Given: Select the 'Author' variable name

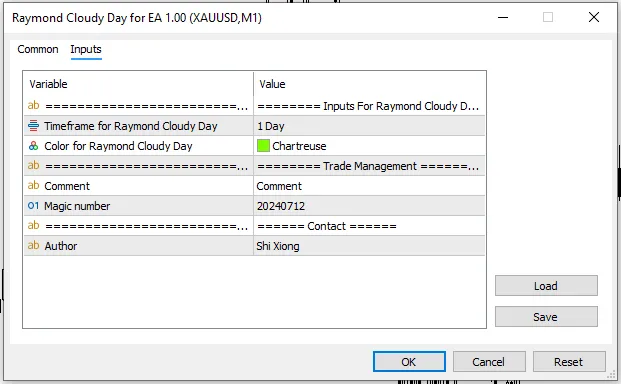Looking at the screenshot, I should (x=61, y=246).
